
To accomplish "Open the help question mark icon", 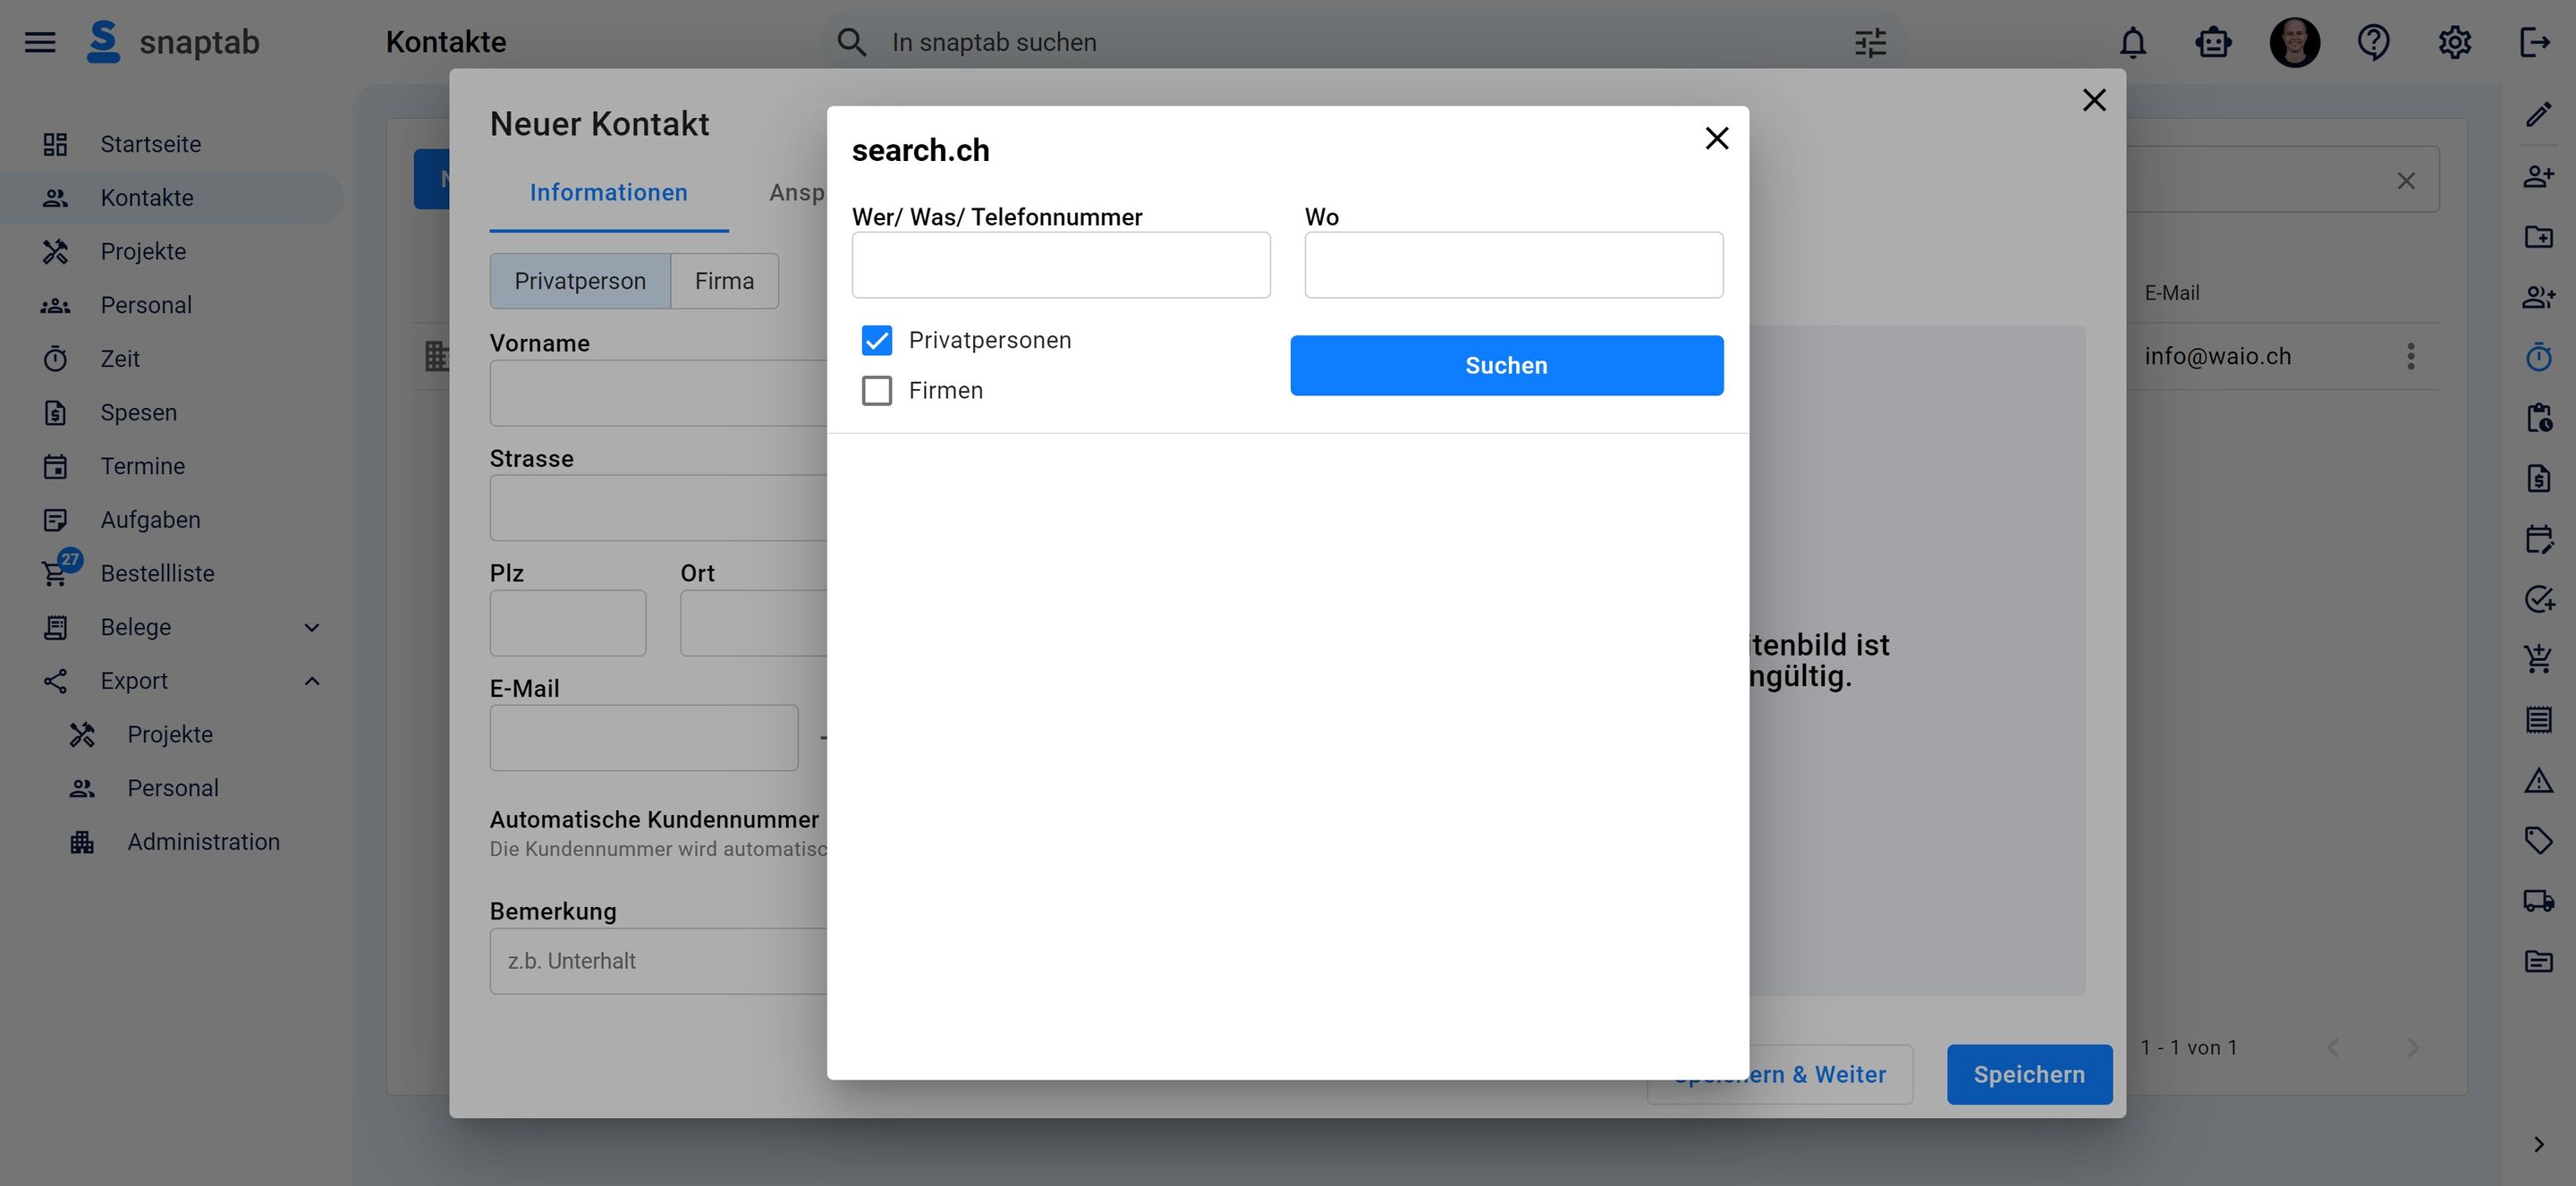I will 2373,42.
